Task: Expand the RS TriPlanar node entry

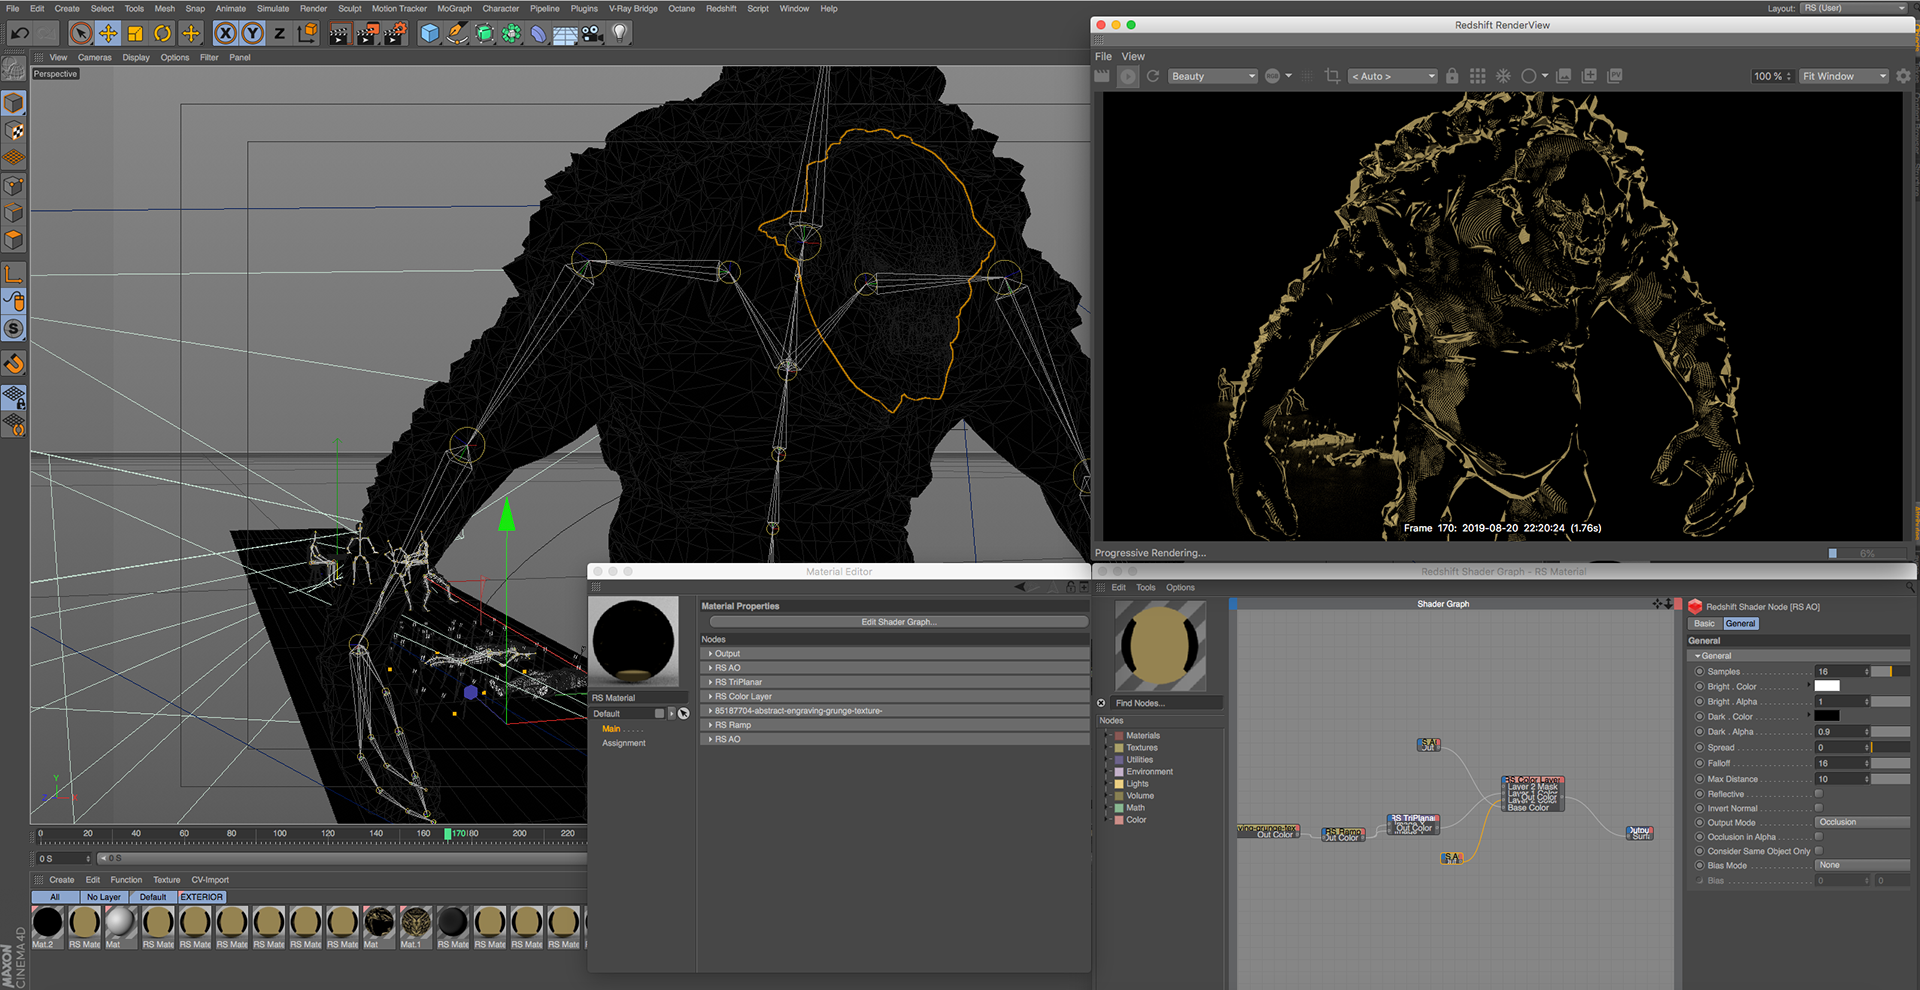Action: click(x=710, y=682)
